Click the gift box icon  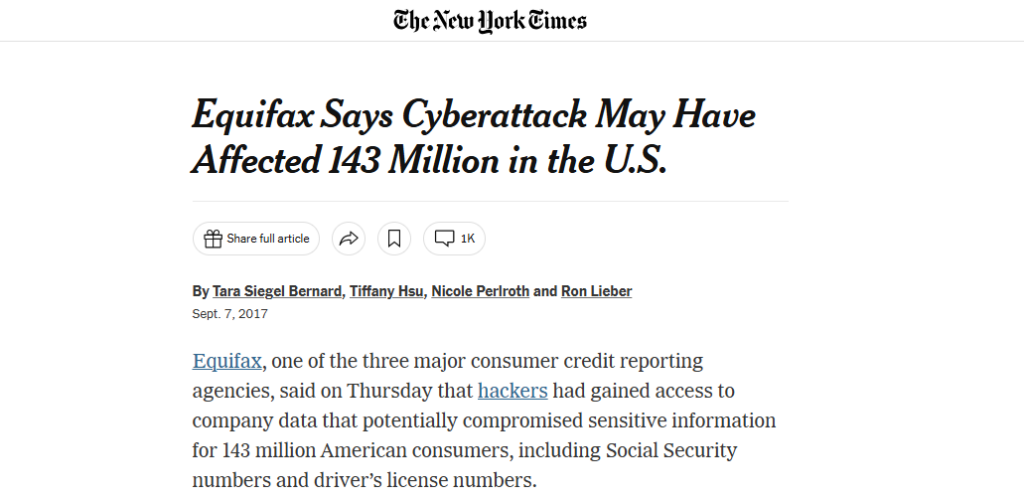[x=213, y=239]
